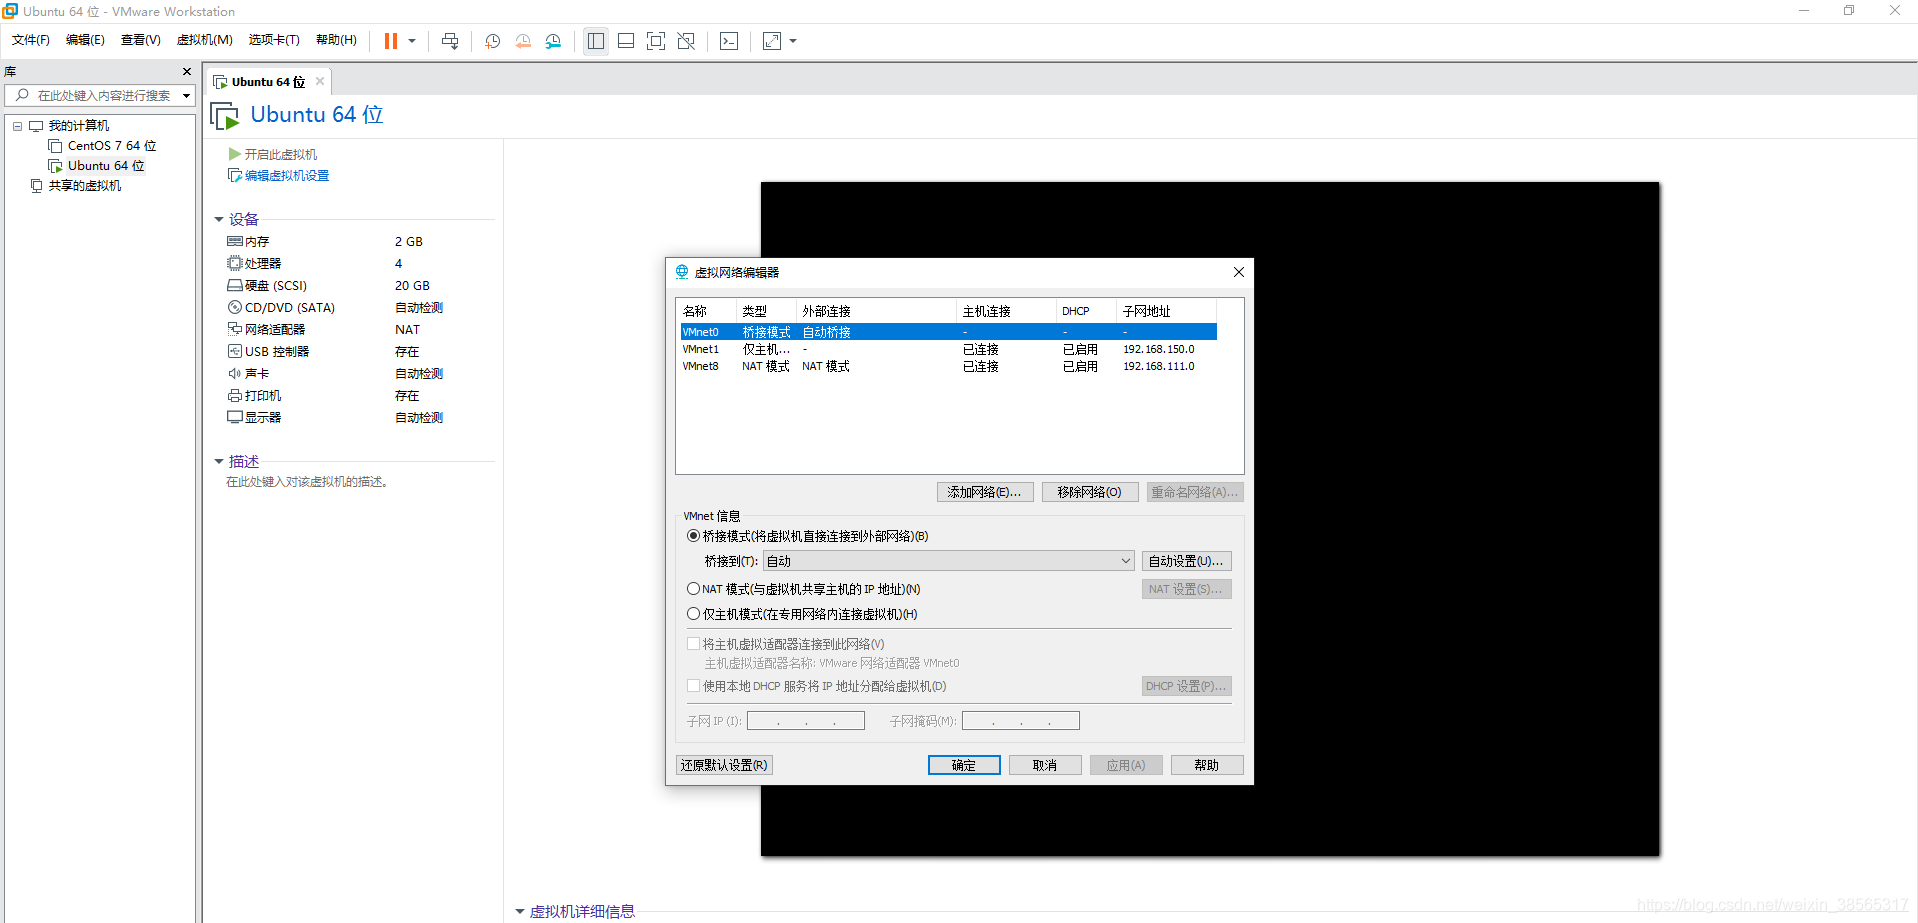This screenshot has width=1918, height=923.
Task: Open the snapshot manager wrench icon
Action: click(x=553, y=41)
